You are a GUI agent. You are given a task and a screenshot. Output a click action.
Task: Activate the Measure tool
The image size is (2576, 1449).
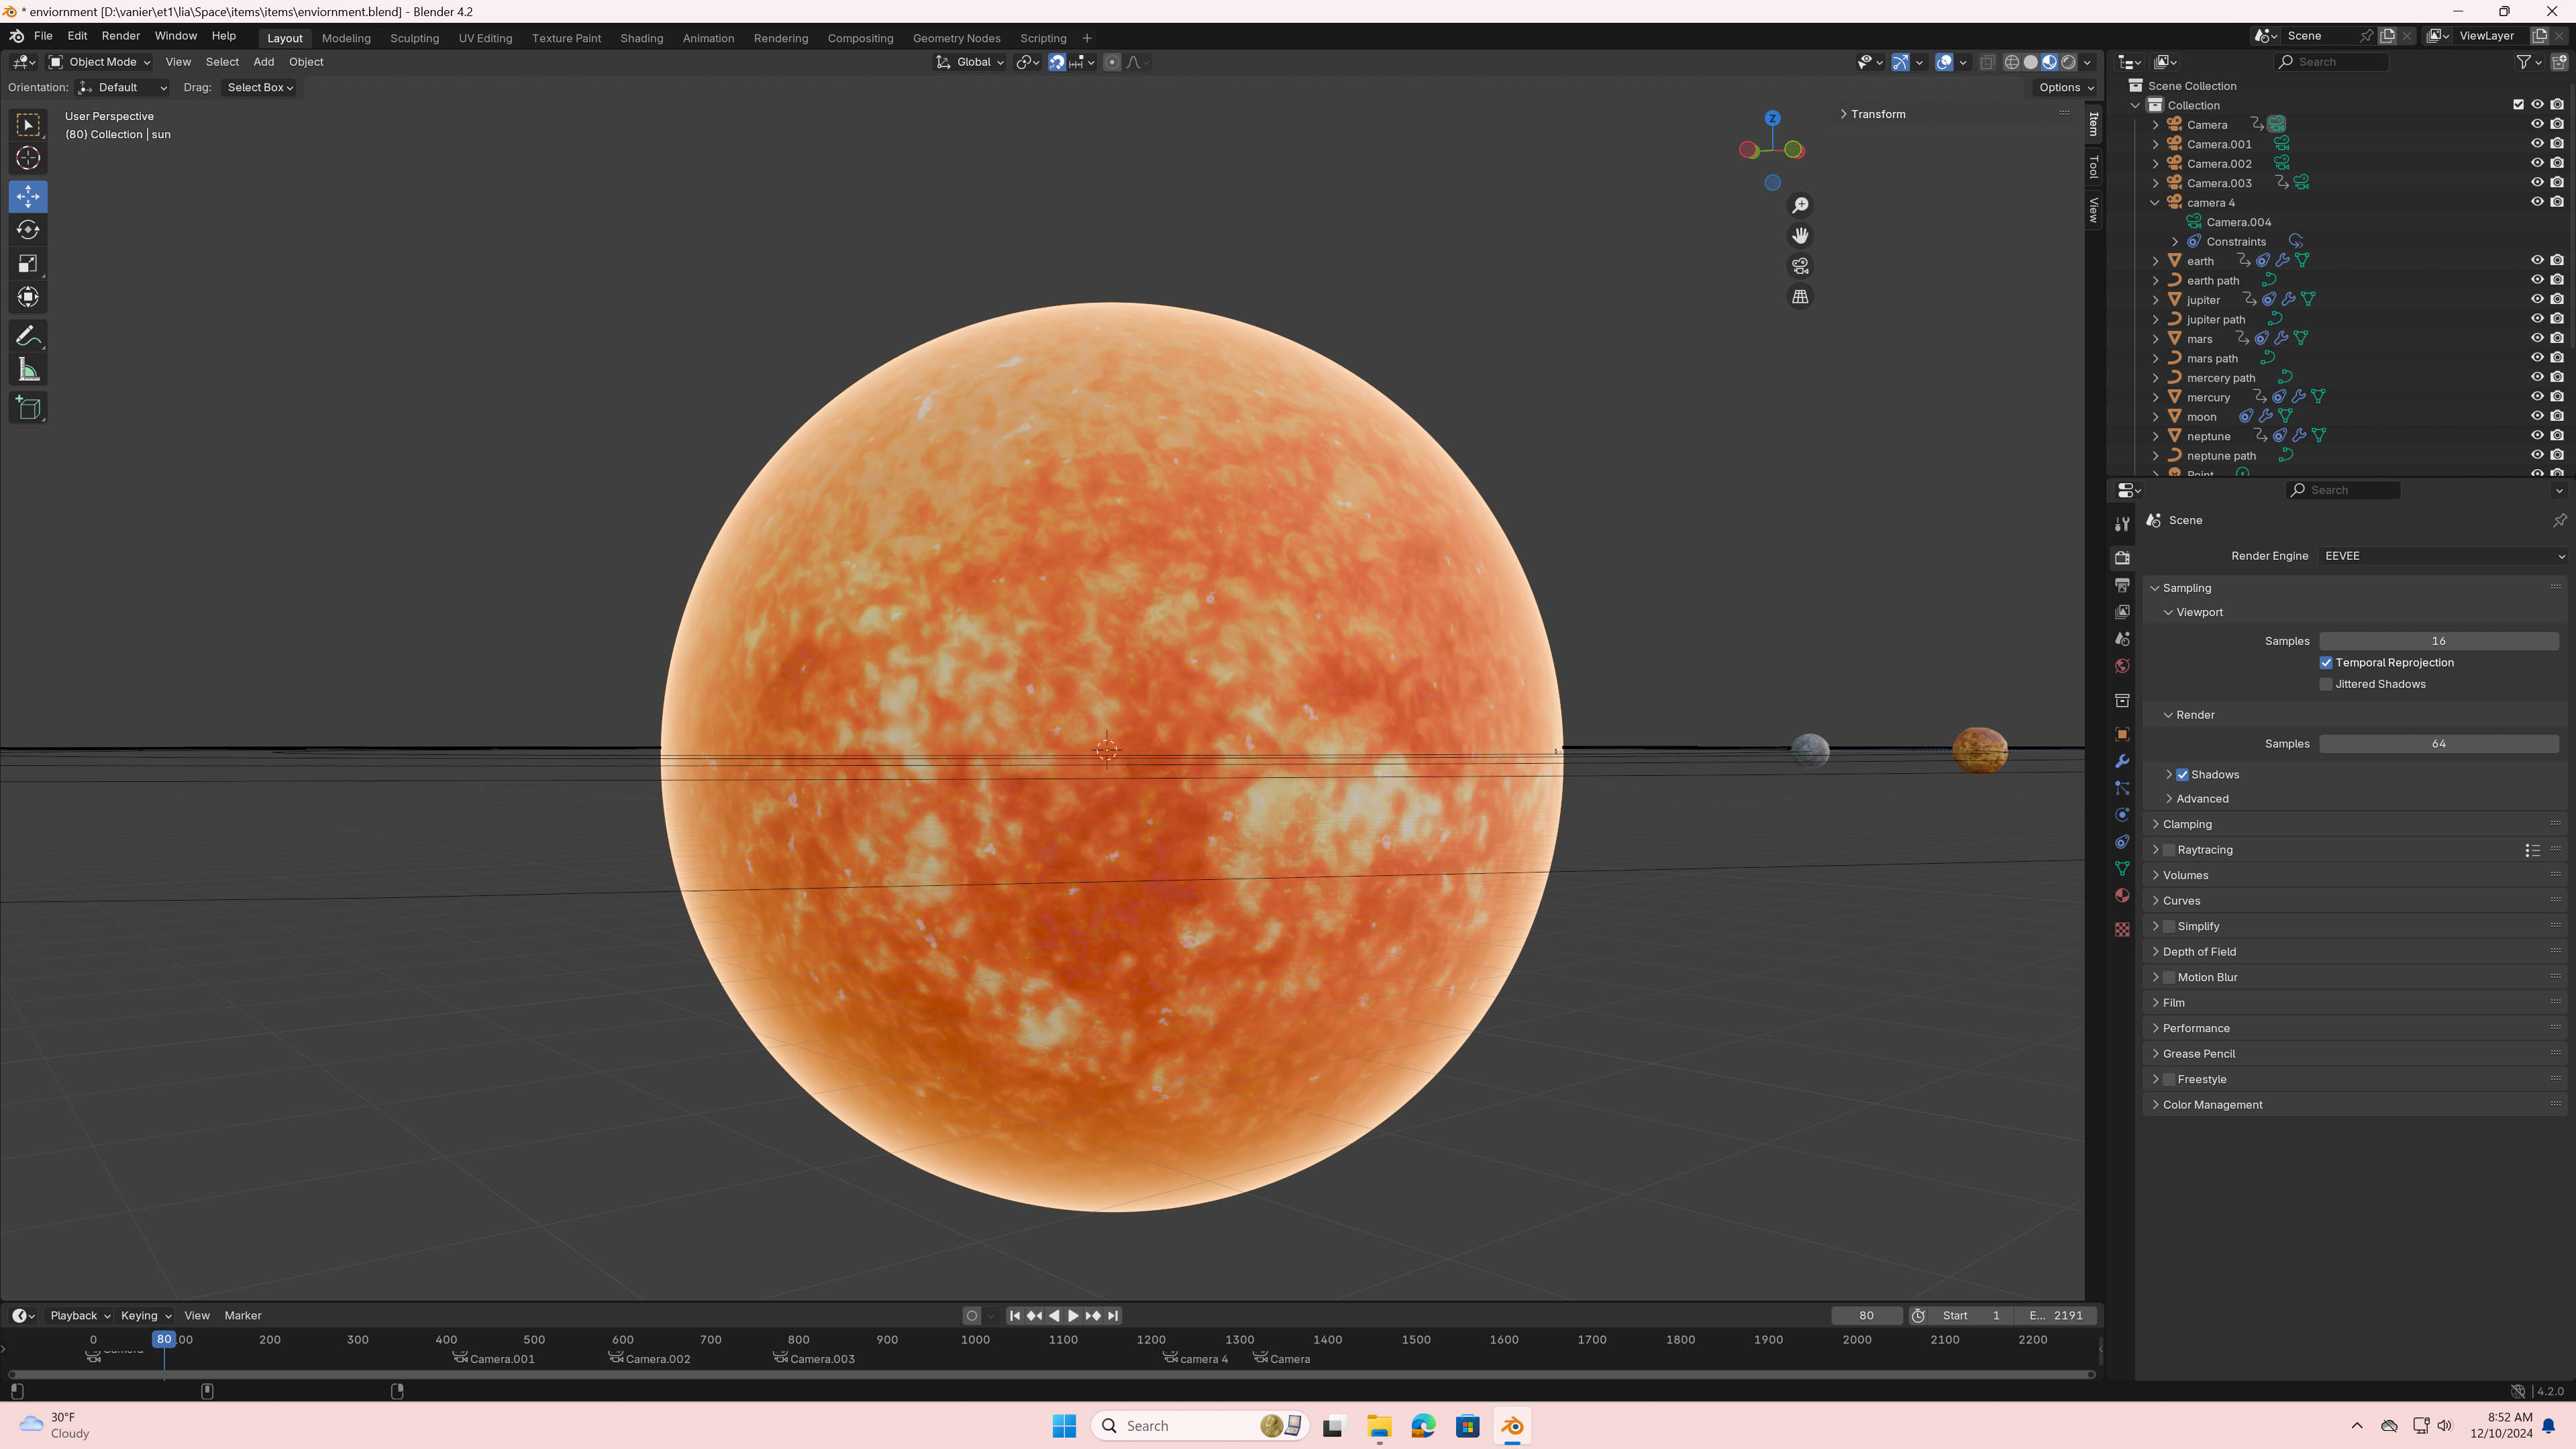click(x=28, y=371)
